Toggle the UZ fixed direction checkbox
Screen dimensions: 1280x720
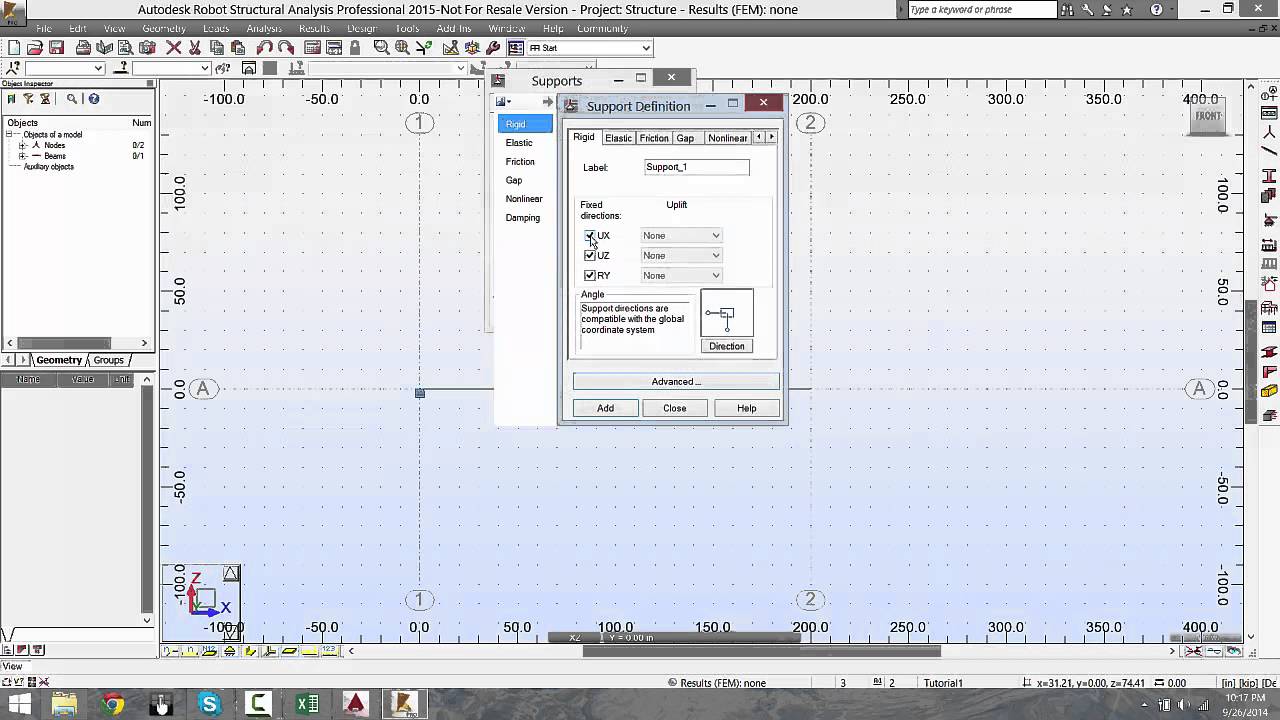click(x=590, y=256)
